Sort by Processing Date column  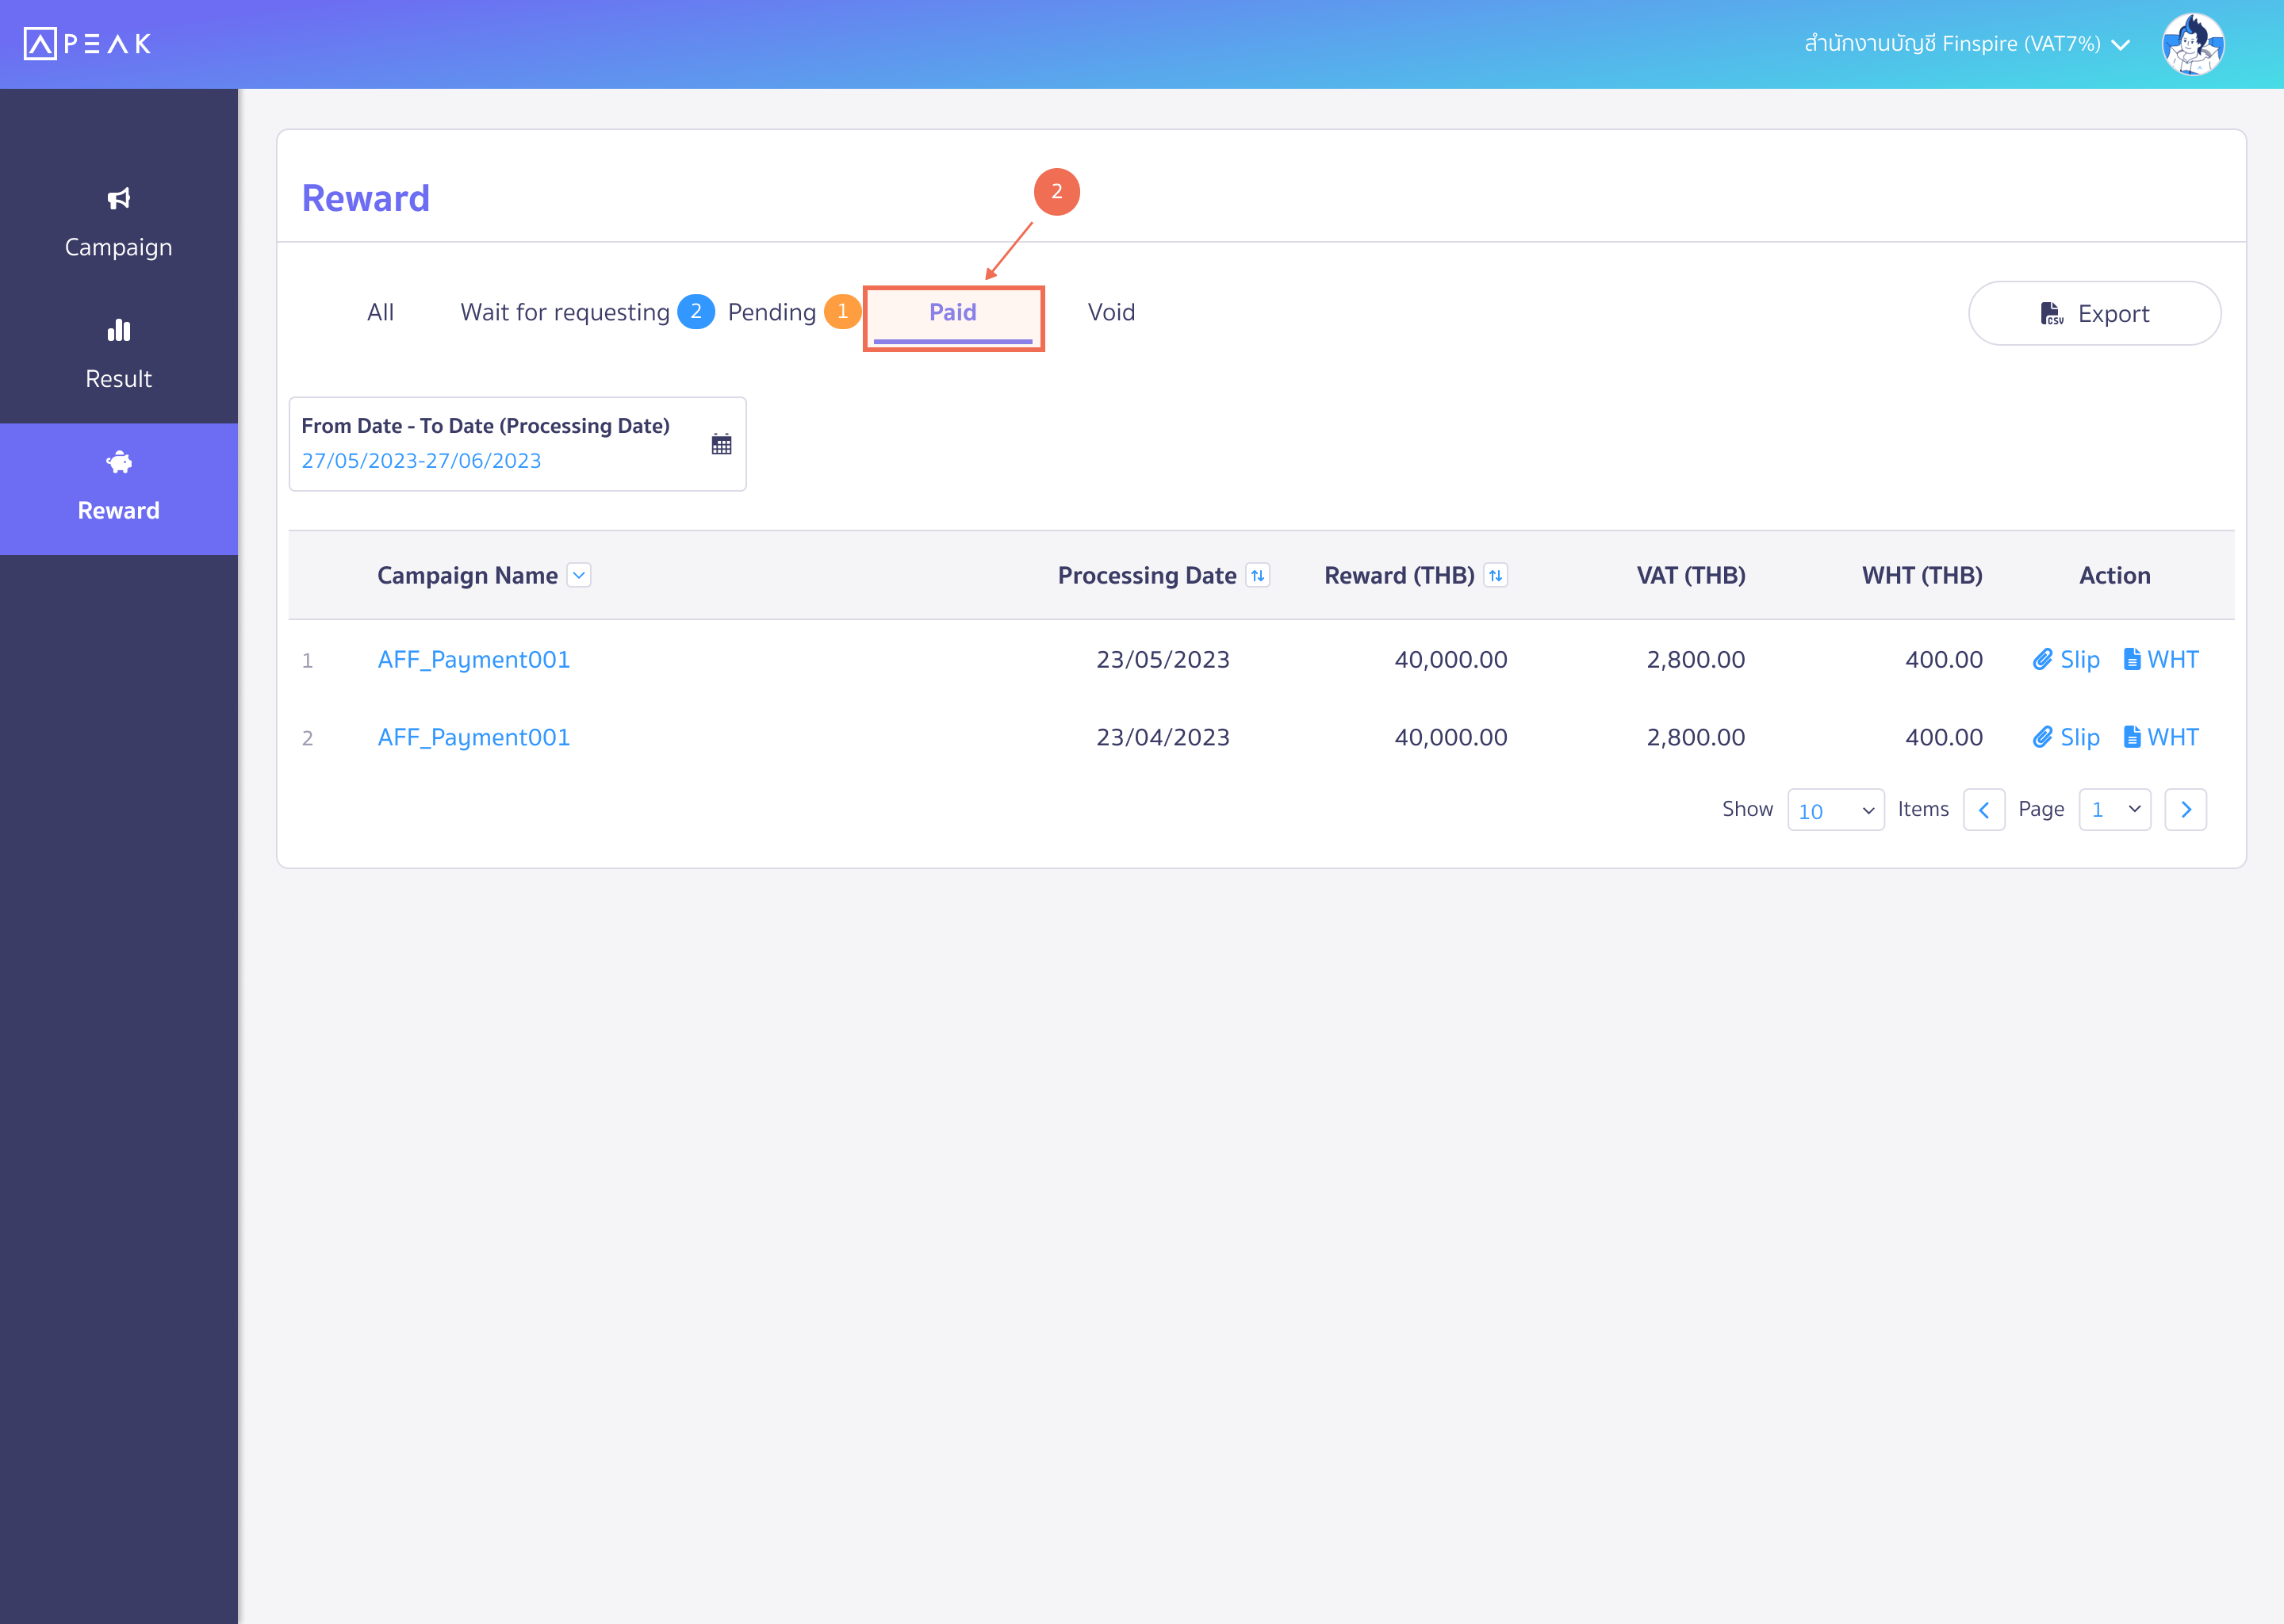(x=1258, y=575)
